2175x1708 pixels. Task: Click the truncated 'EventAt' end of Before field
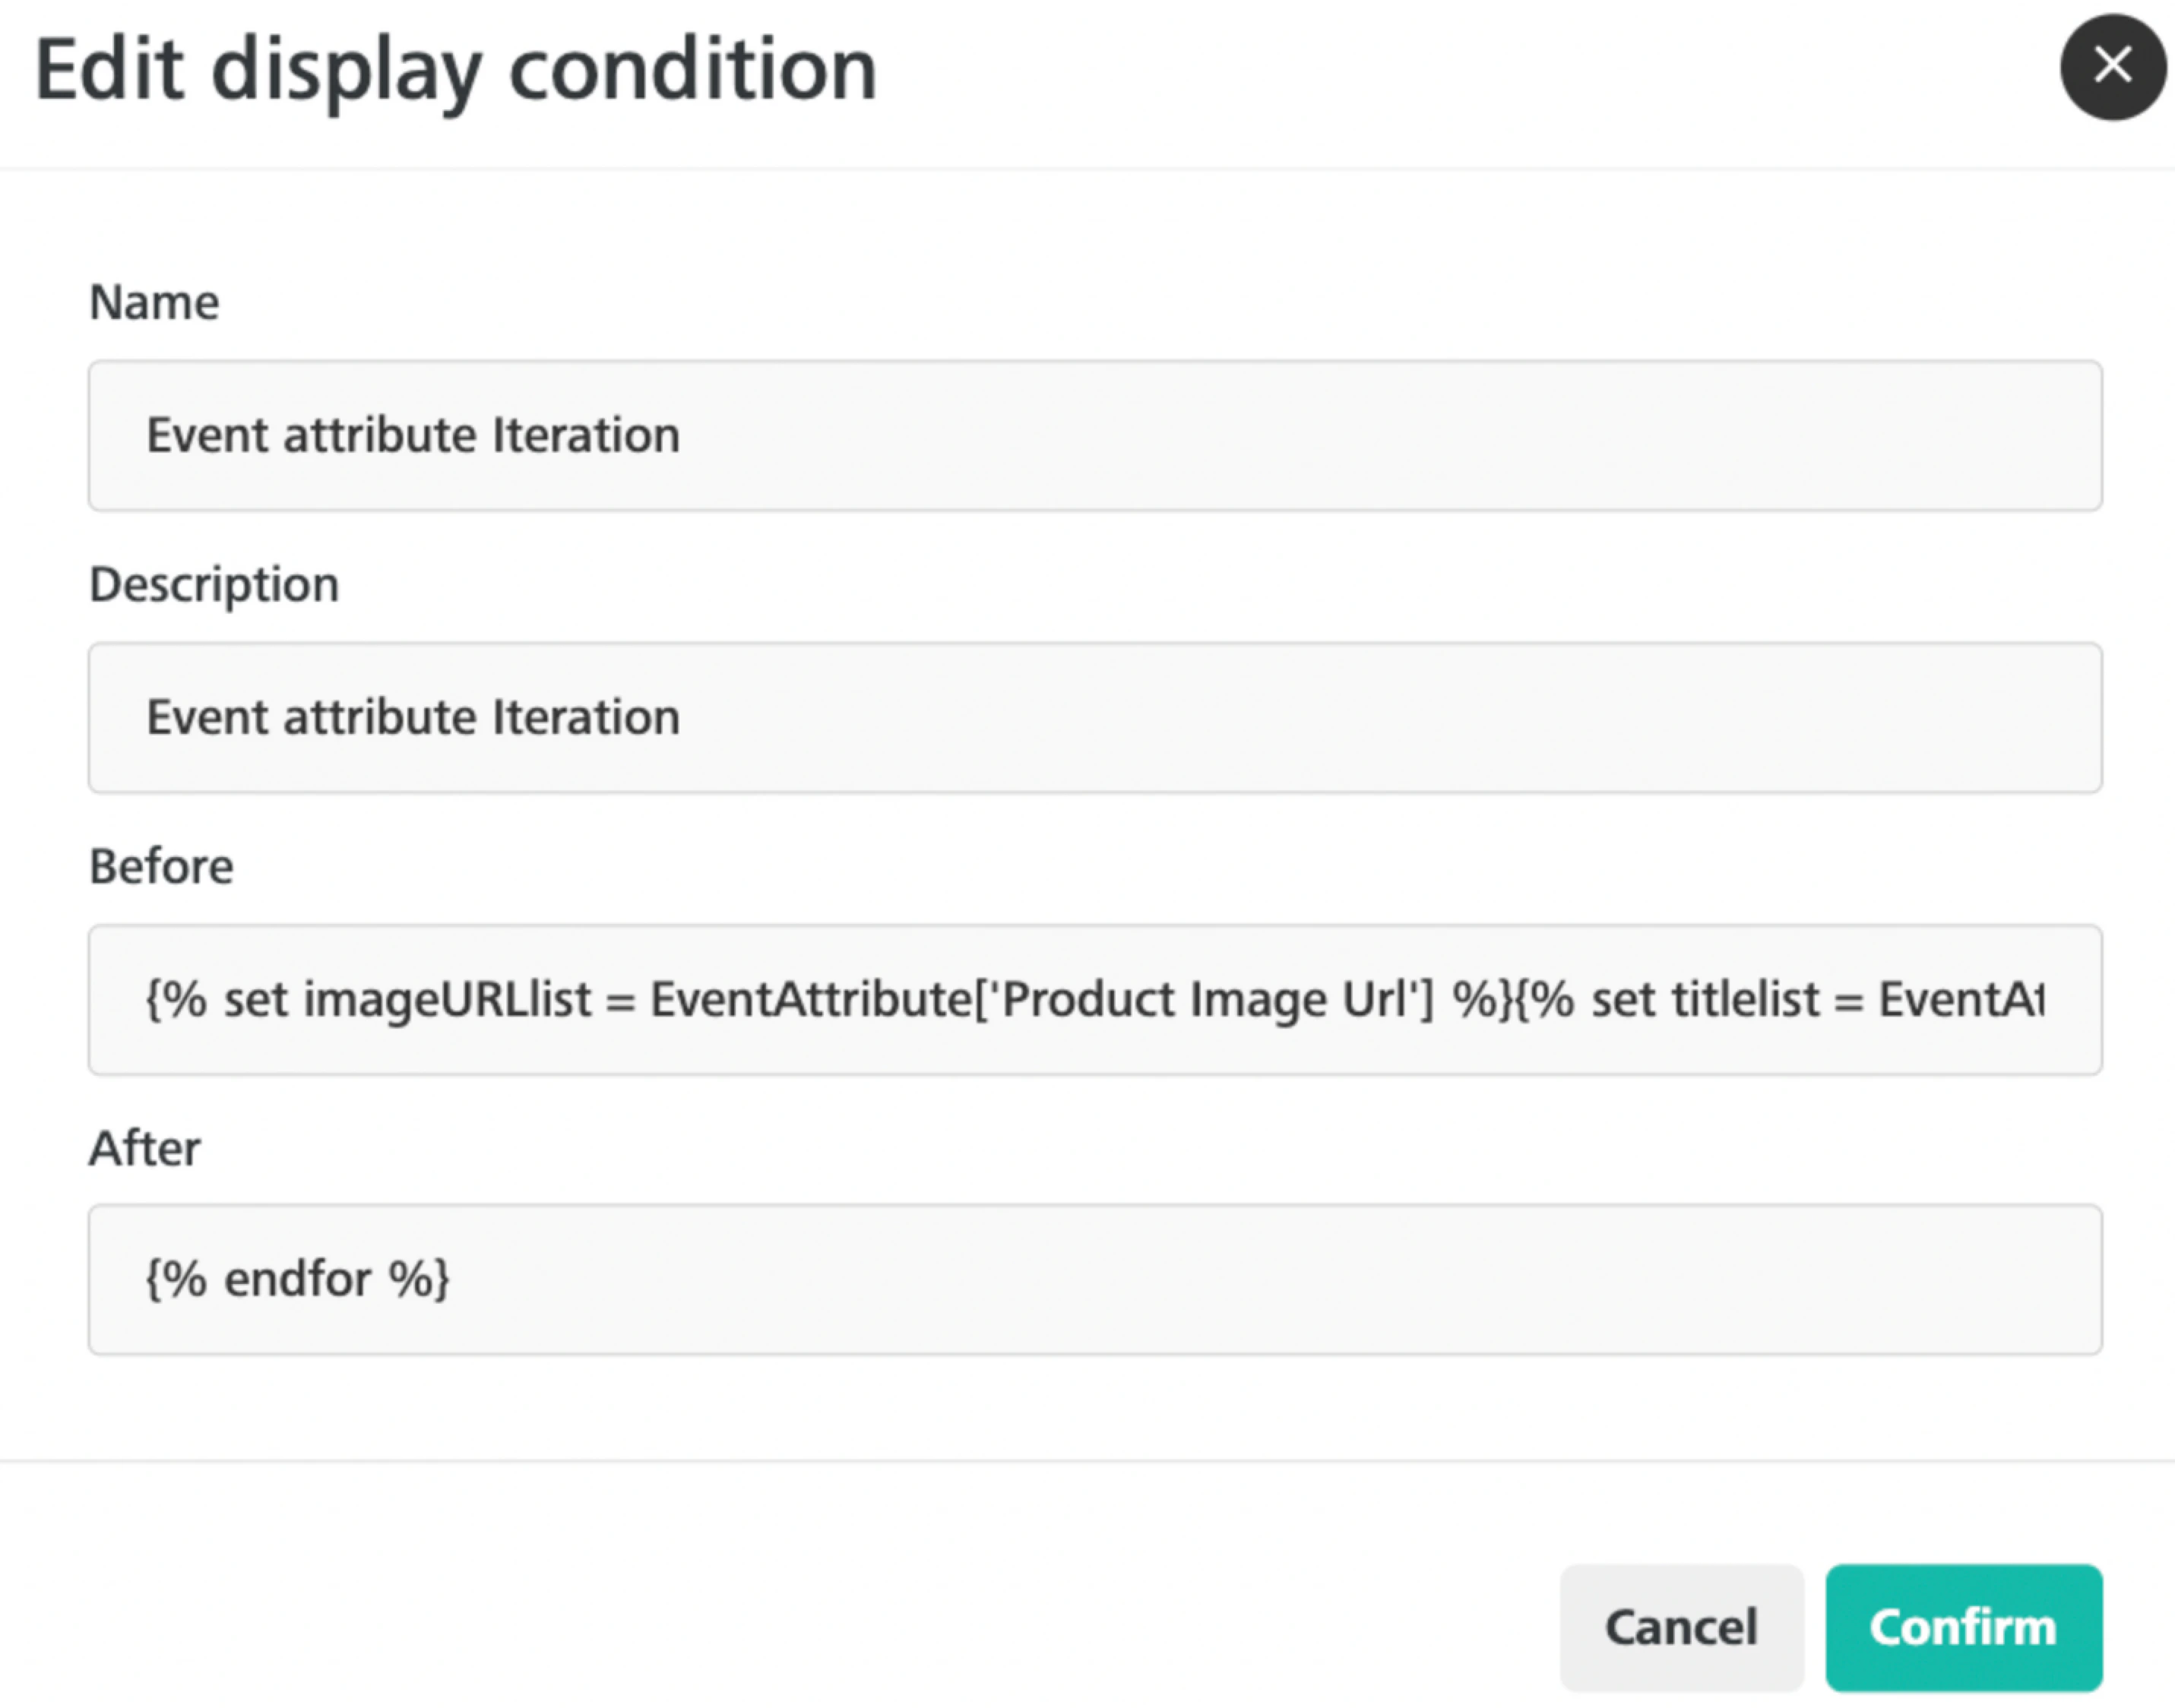(x=1960, y=1000)
